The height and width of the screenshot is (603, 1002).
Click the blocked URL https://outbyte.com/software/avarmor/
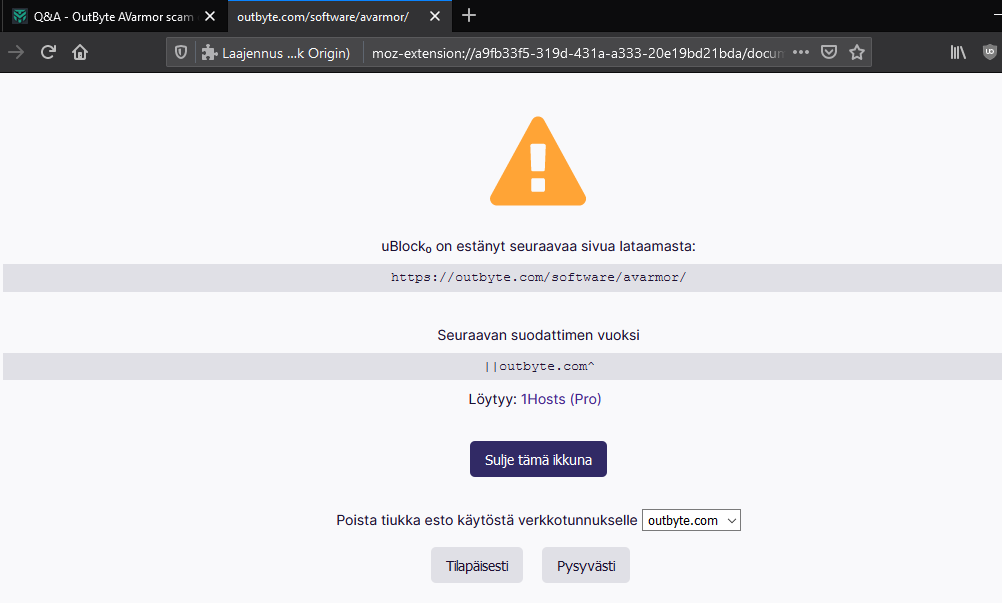click(x=539, y=277)
